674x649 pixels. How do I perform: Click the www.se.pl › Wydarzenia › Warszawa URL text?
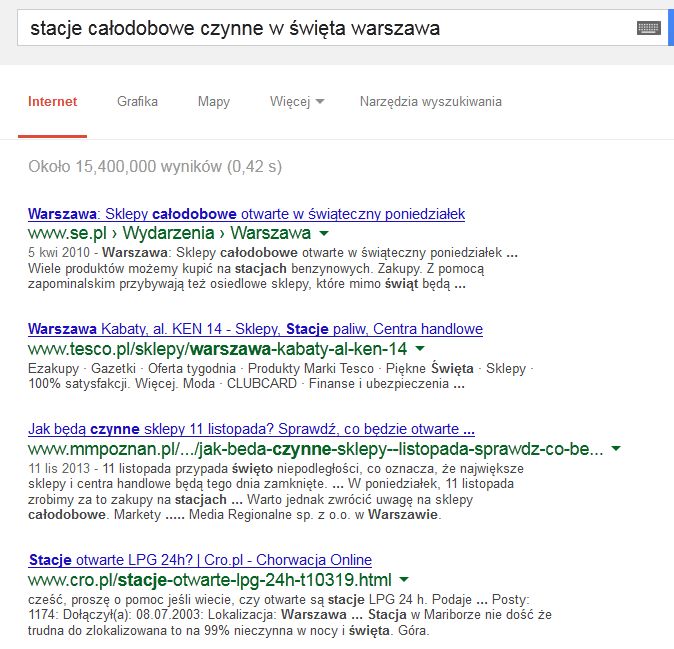pos(169,233)
